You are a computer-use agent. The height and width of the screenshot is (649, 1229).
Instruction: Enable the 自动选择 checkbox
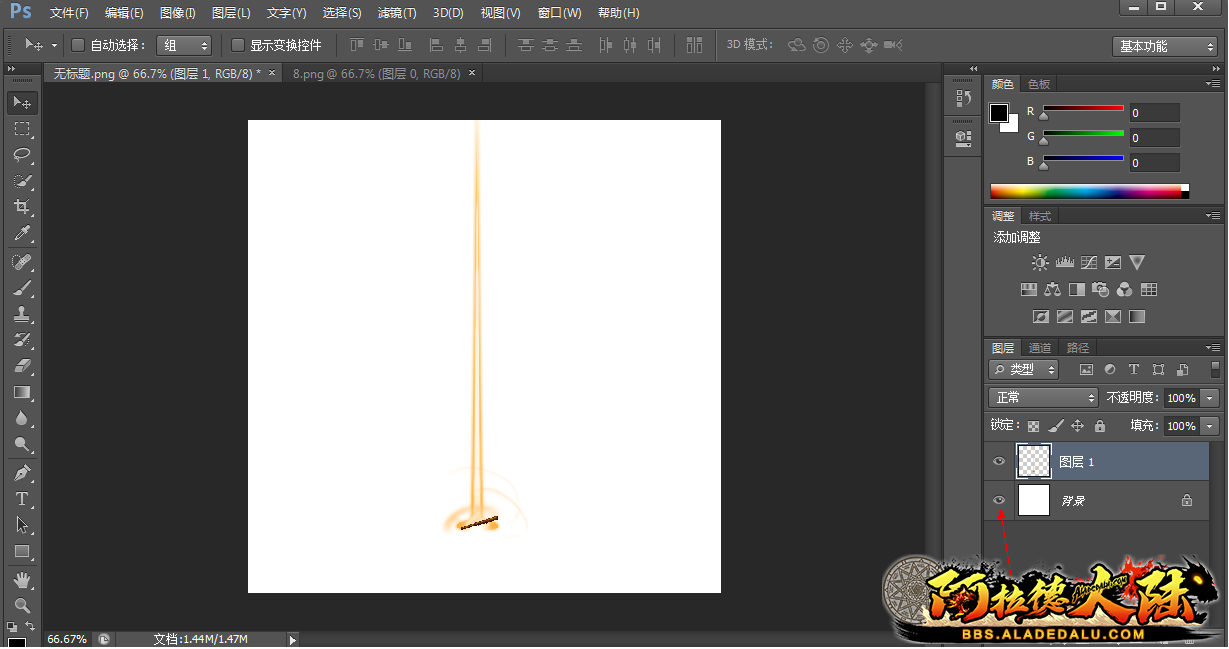[x=79, y=45]
